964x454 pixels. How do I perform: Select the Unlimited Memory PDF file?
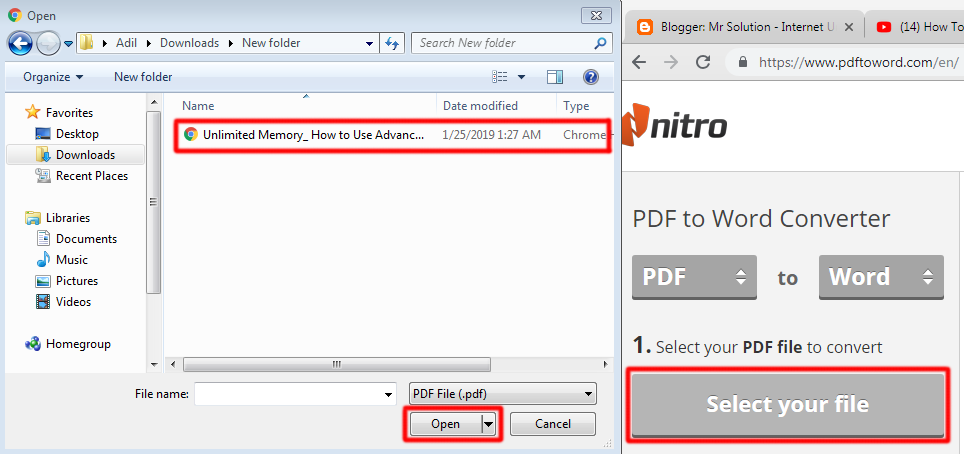[393, 135]
